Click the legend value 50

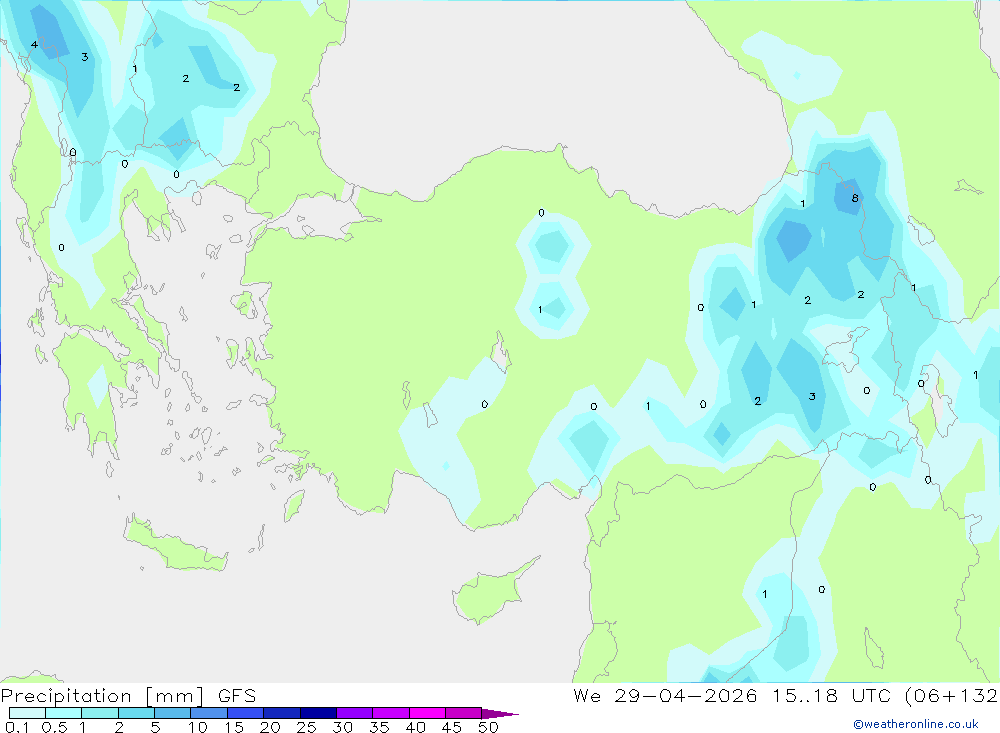coord(488,727)
